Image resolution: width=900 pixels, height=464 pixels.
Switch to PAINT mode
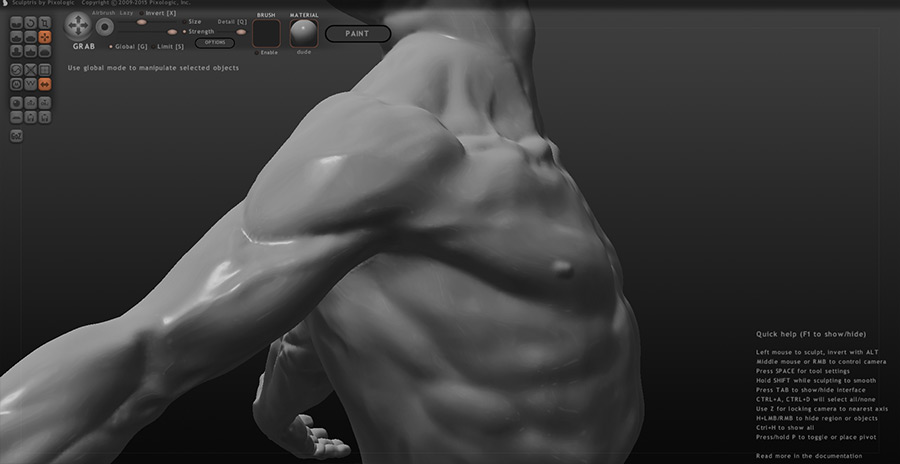pyautogui.click(x=357, y=34)
